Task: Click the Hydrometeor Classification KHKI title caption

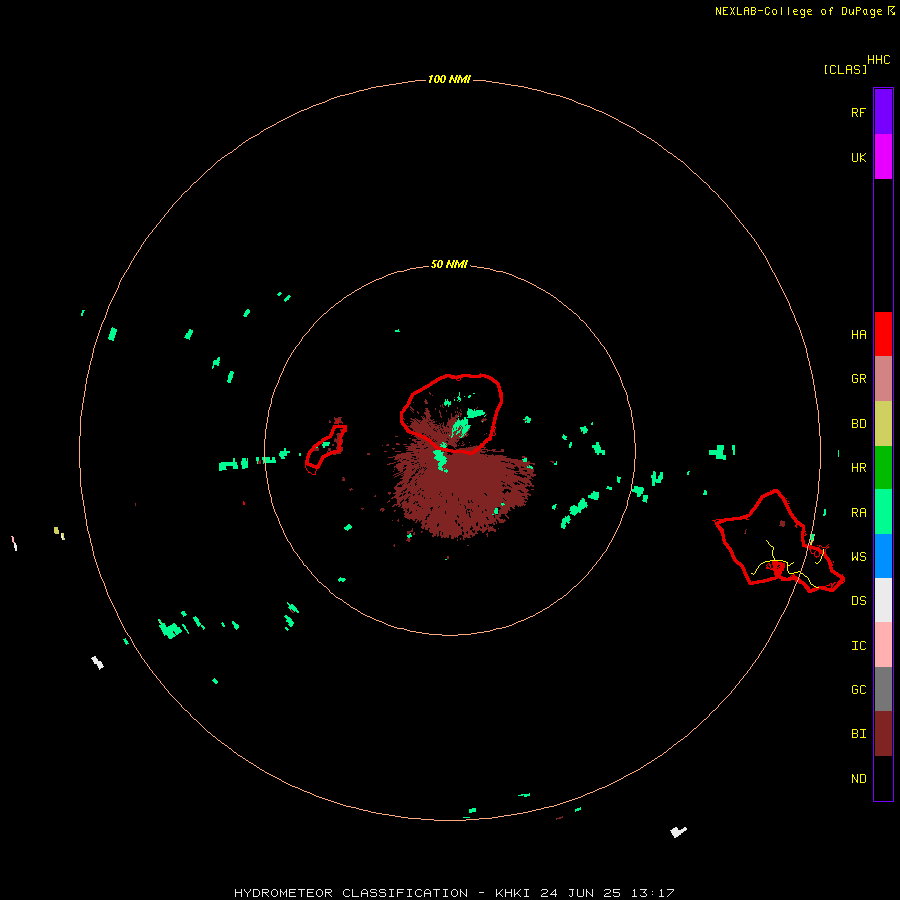Action: [x=454, y=893]
